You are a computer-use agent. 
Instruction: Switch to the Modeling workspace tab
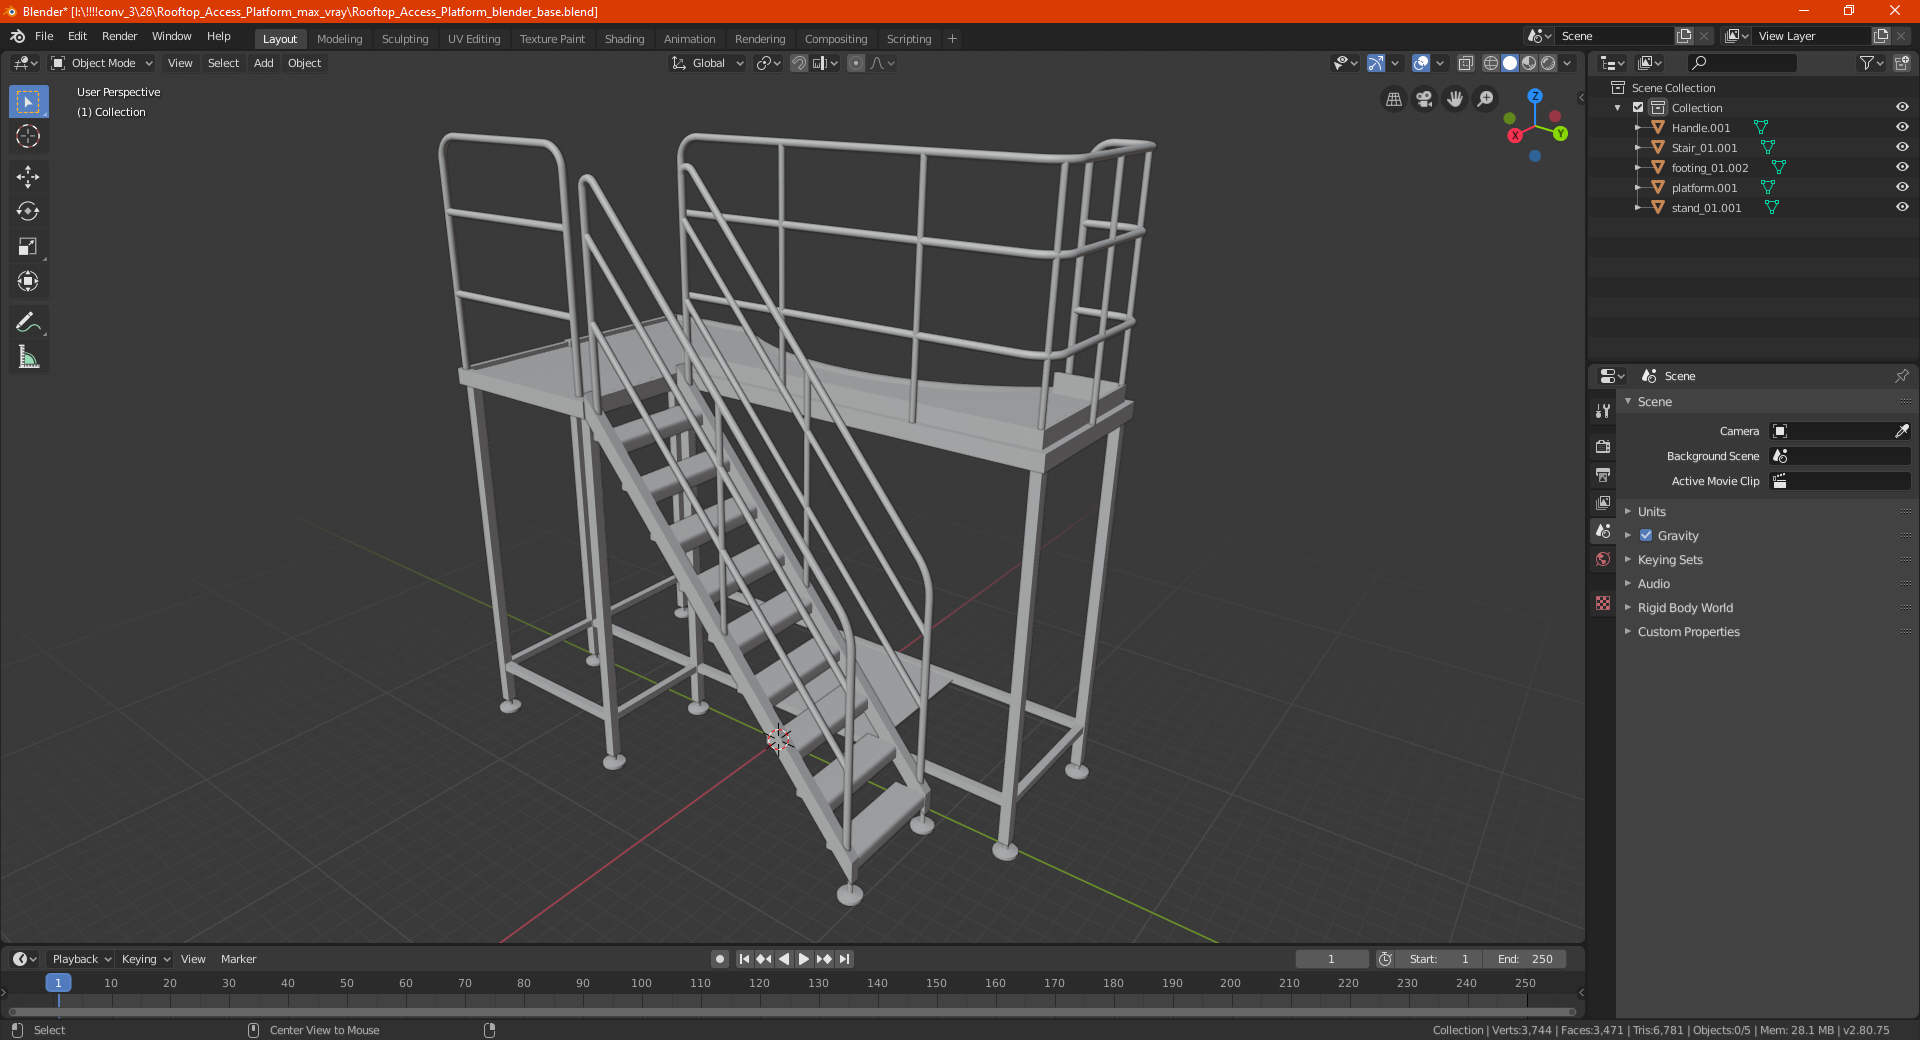[x=339, y=39]
